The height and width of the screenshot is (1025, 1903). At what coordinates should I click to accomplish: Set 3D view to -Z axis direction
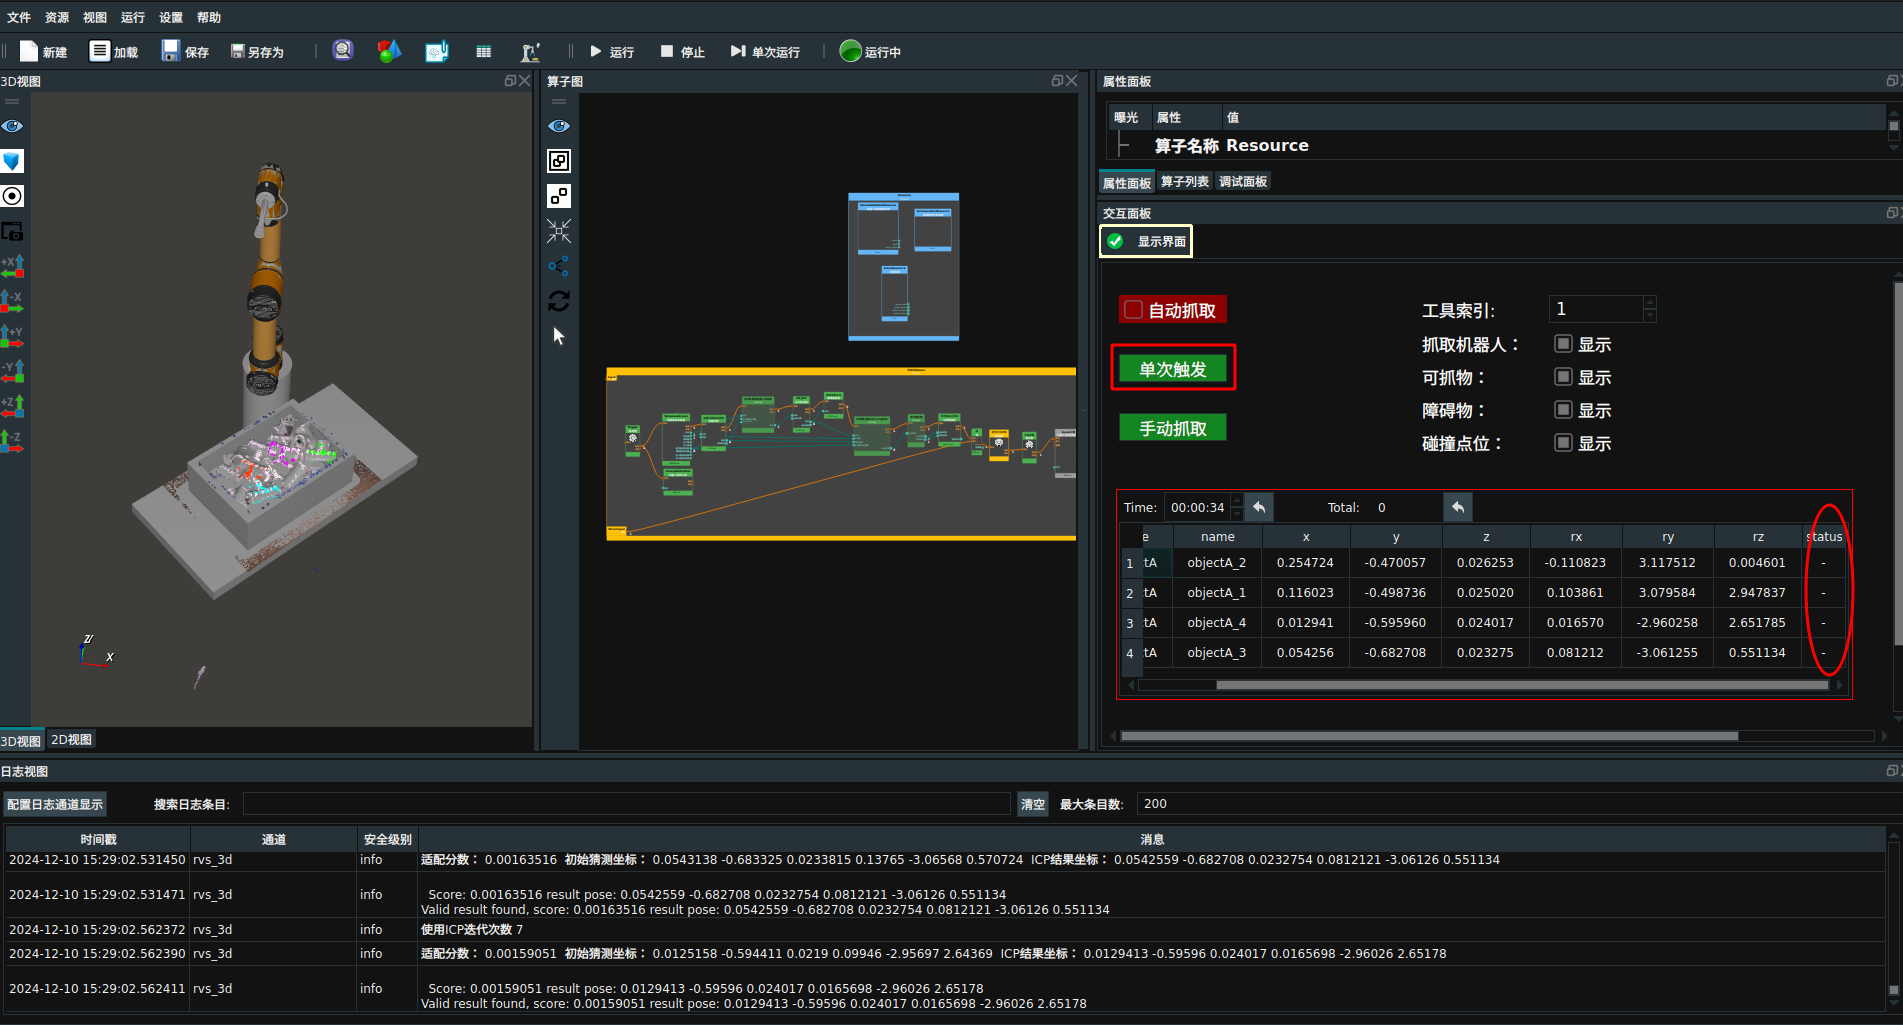point(12,441)
